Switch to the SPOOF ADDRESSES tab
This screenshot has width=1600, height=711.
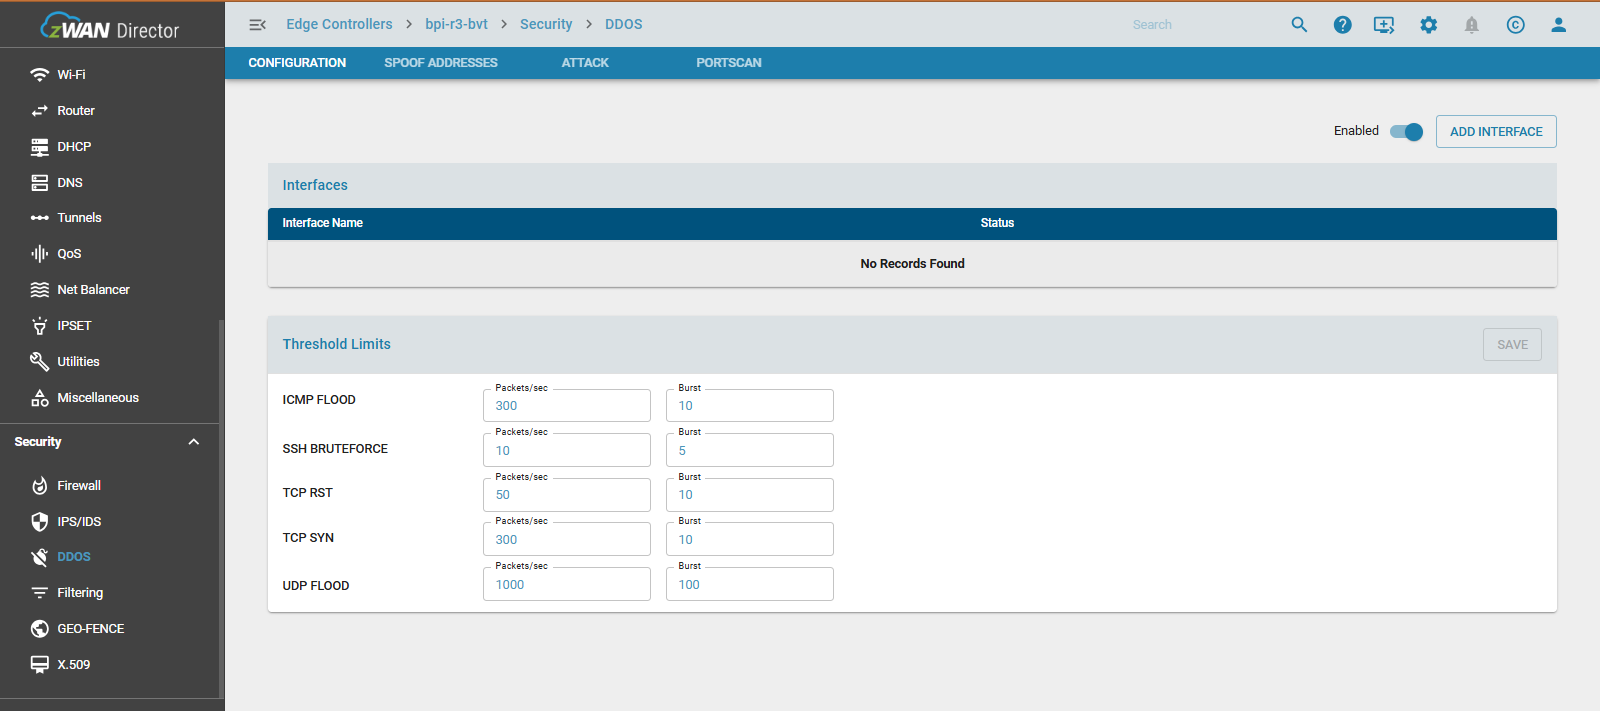(441, 63)
